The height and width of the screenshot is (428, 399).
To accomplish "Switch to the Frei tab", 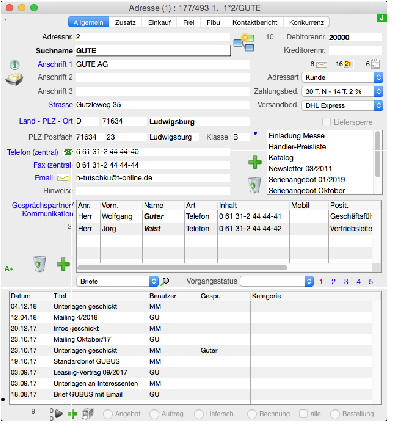I will tap(189, 22).
